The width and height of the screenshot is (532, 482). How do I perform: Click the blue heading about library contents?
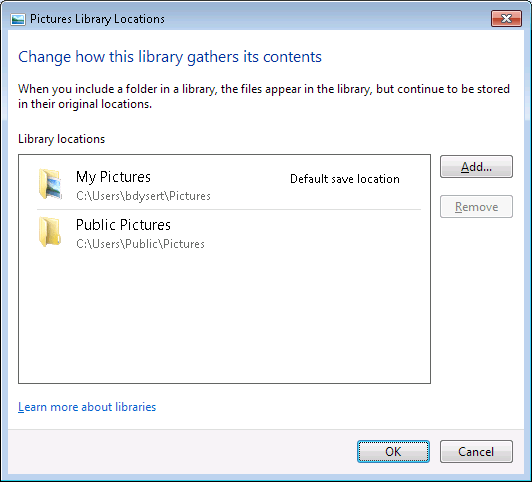(170, 57)
